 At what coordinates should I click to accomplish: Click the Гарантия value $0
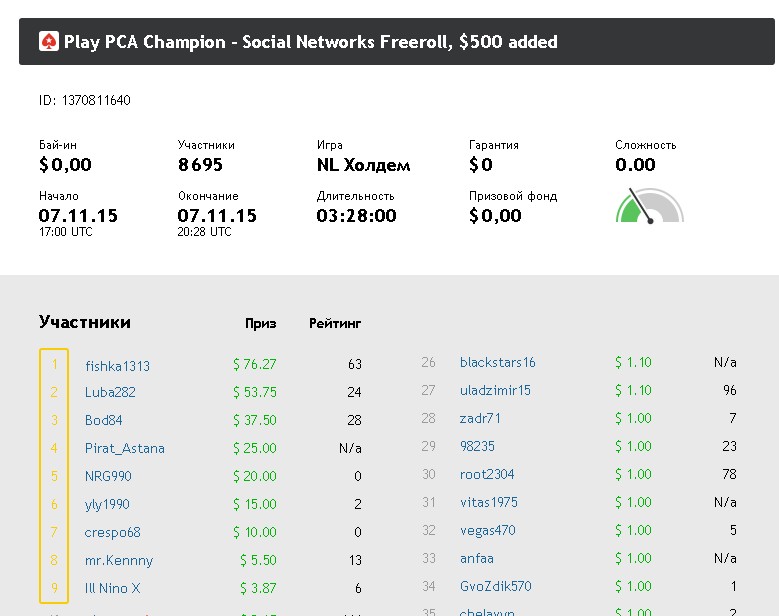click(480, 165)
